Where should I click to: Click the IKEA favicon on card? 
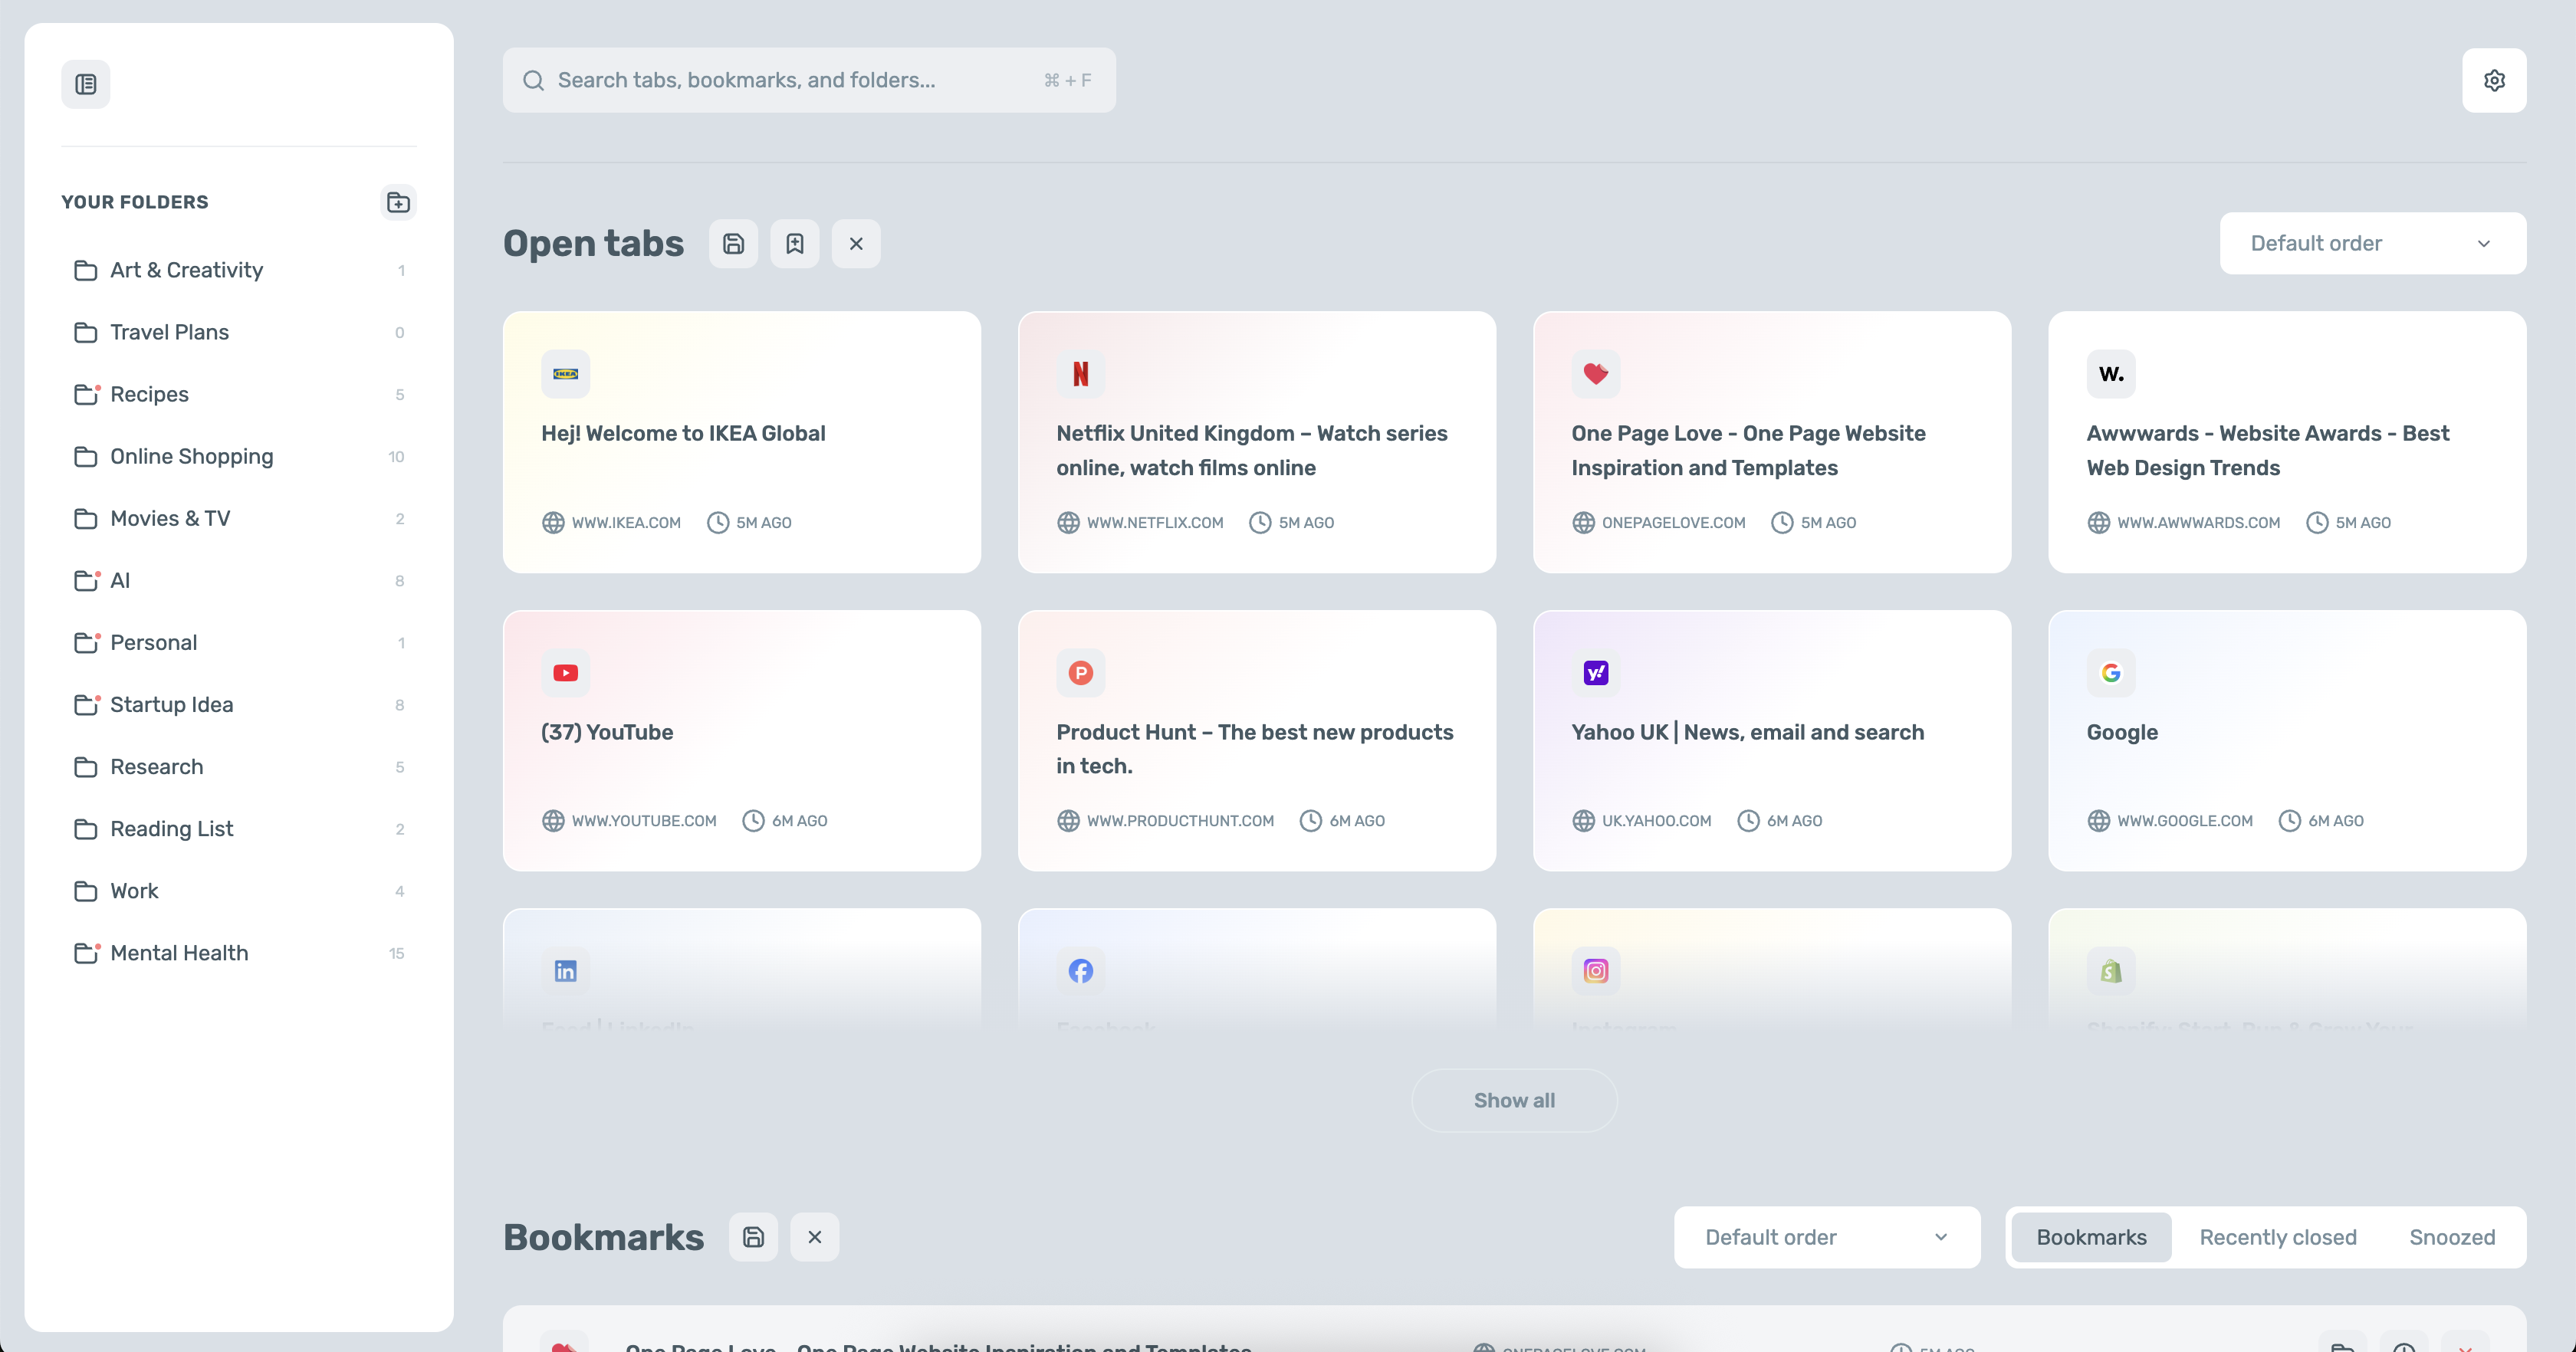pos(566,374)
